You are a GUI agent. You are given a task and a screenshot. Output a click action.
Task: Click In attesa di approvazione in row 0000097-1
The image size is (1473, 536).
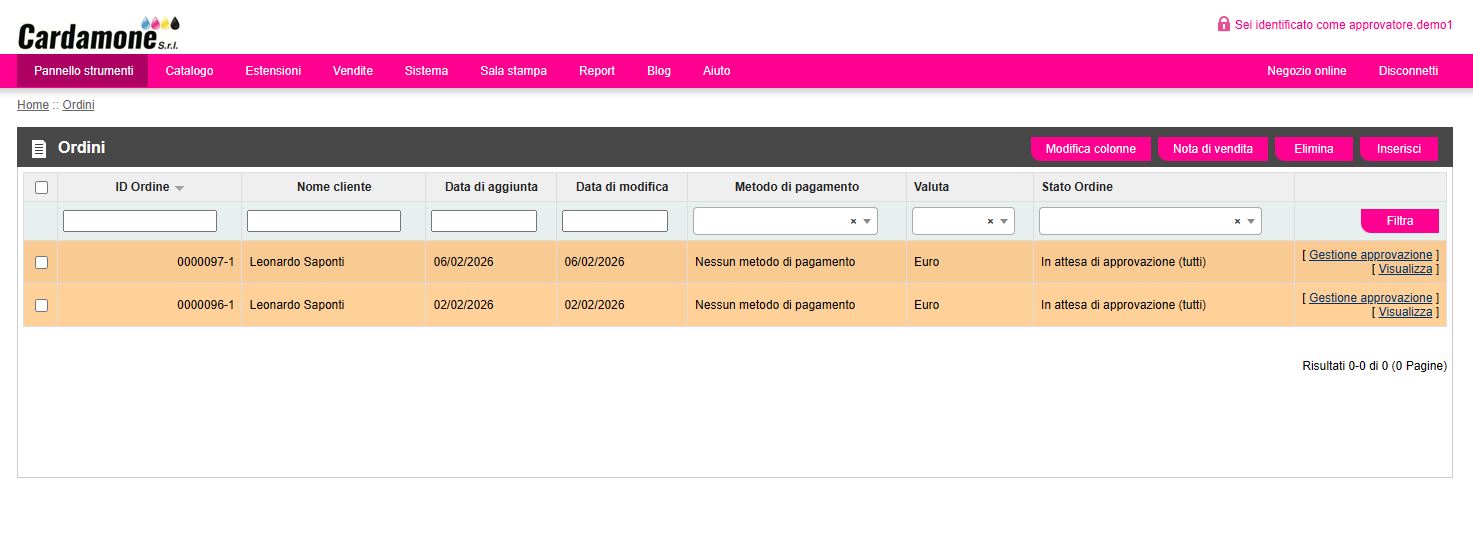click(1123, 262)
